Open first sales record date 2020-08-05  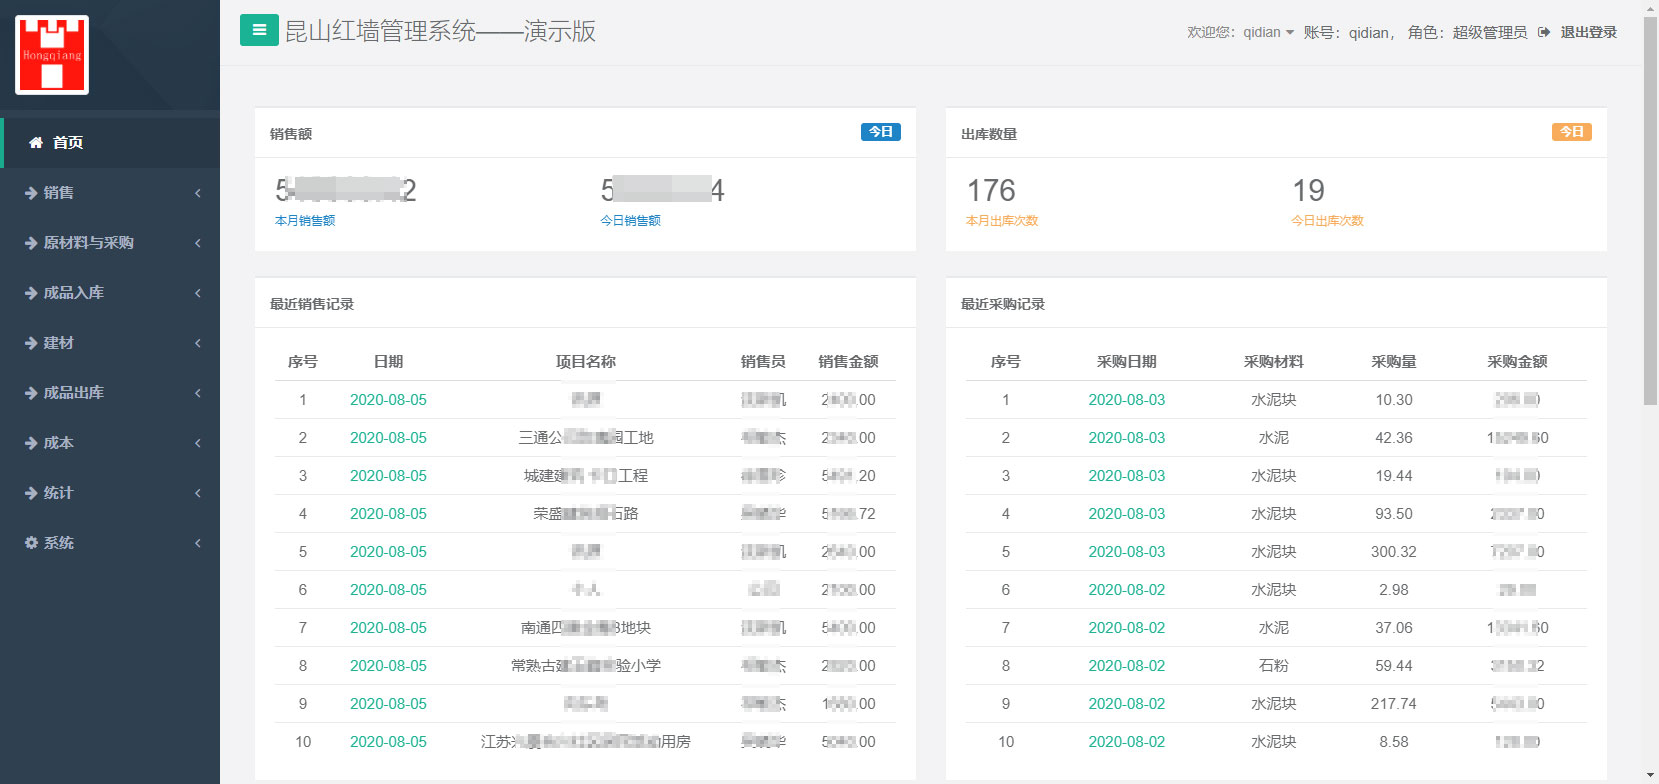click(388, 400)
